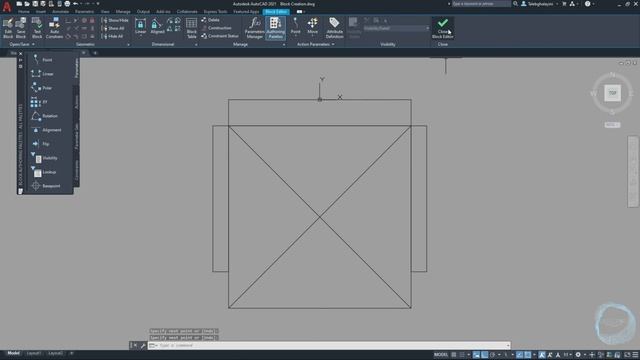Image resolution: width=640 pixels, height=360 pixels.
Task: Open the Edit Block tool
Action: click(8, 28)
